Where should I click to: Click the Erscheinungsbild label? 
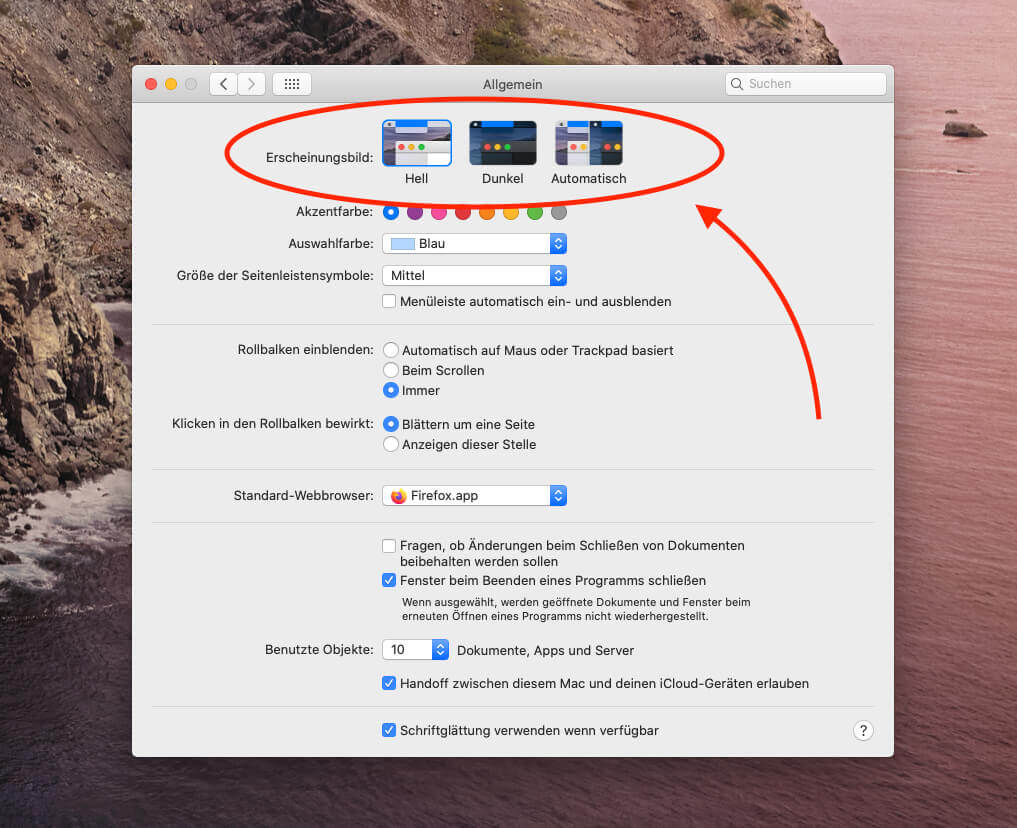(320, 158)
